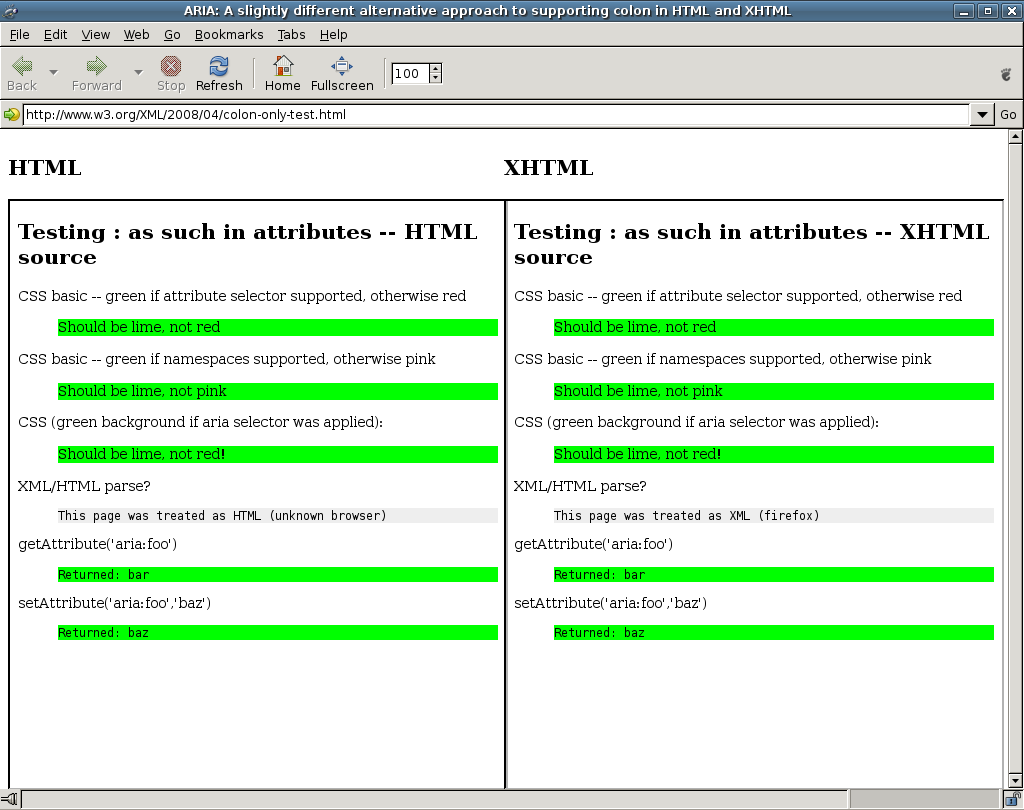Click XHTML pane setAttribute('aria:foo','baz') label
The width and height of the screenshot is (1024, 810).
pos(611,603)
